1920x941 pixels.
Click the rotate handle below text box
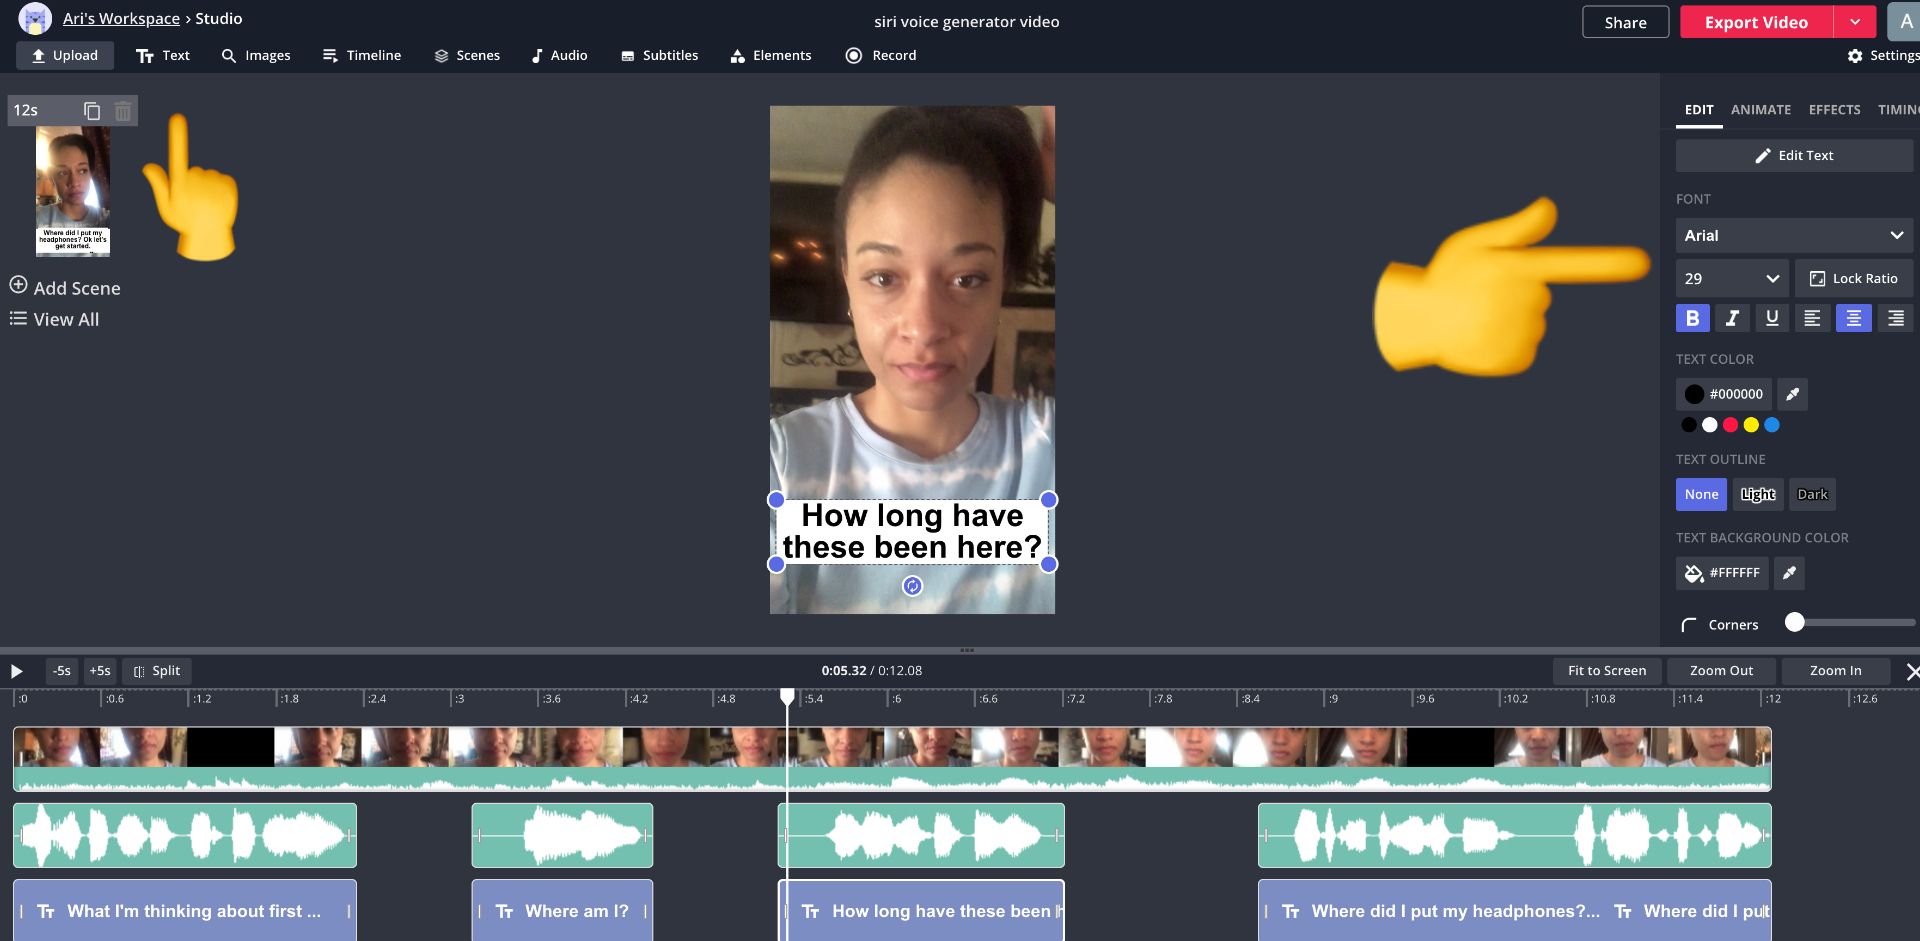(x=912, y=586)
